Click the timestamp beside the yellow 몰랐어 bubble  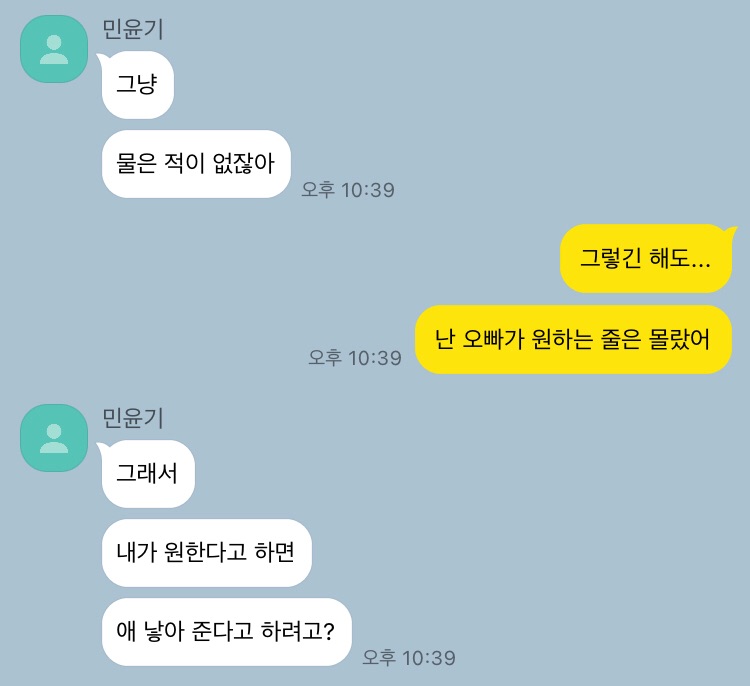click(x=355, y=358)
